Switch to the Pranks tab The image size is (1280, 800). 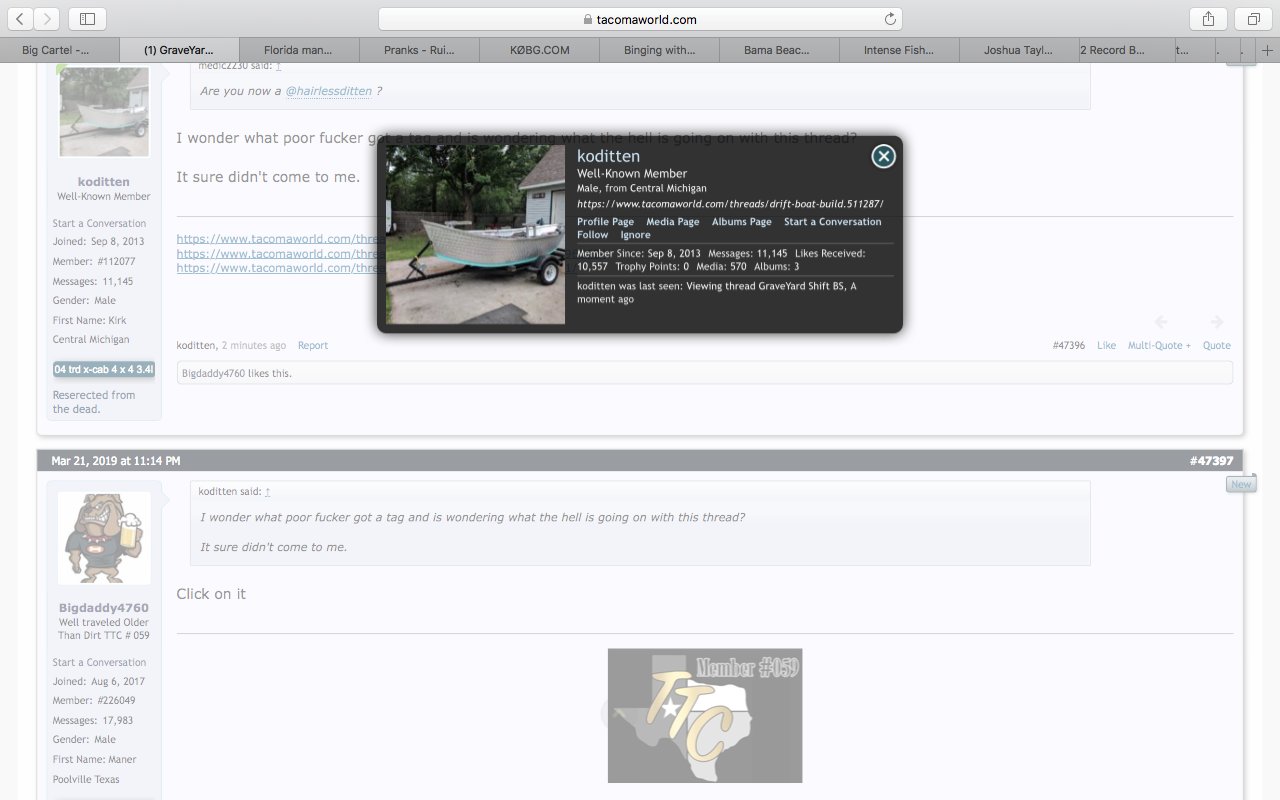point(419,50)
